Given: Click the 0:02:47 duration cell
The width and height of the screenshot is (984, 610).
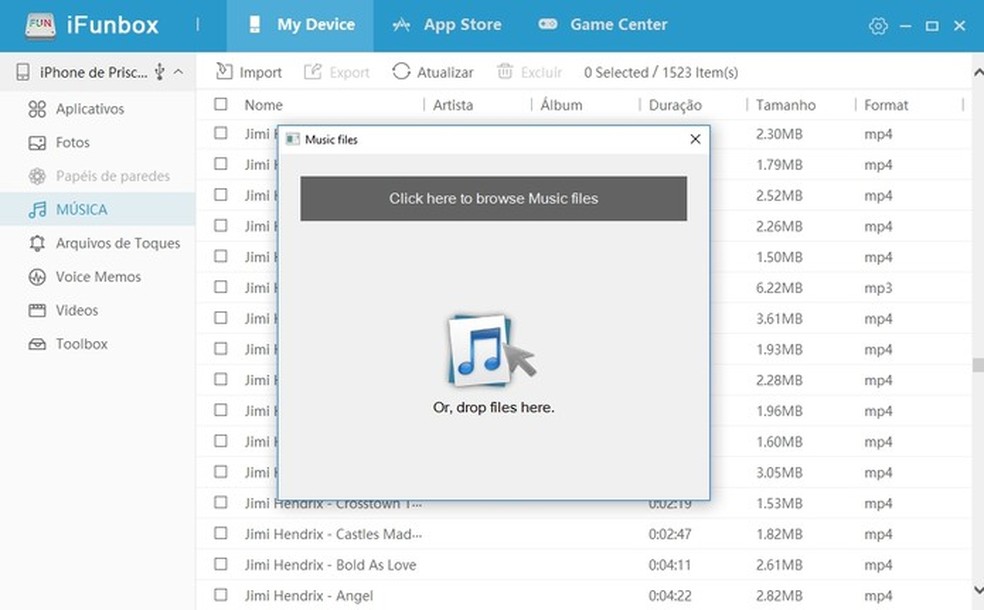Looking at the screenshot, I should pos(670,534).
